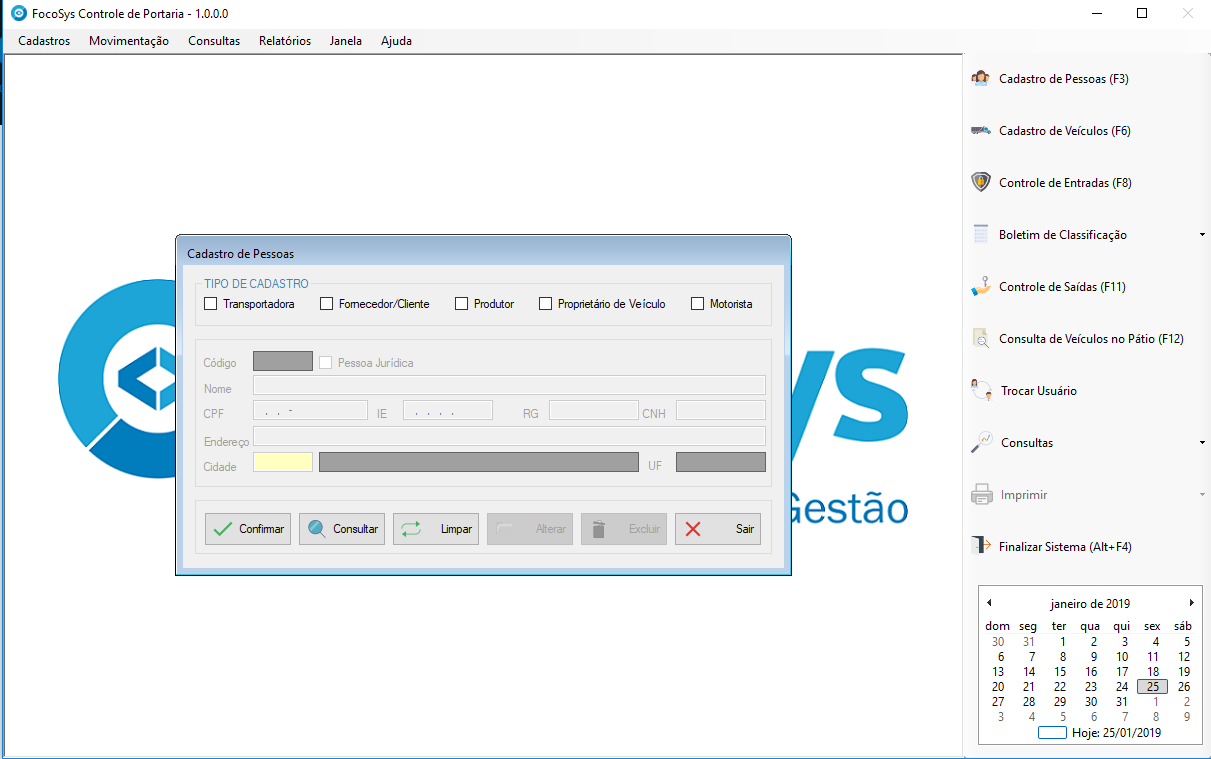Viewport: 1211px width, 759px height.
Task: Click Finalizar Sistema (Alt+F4) label
Action: coord(1065,547)
